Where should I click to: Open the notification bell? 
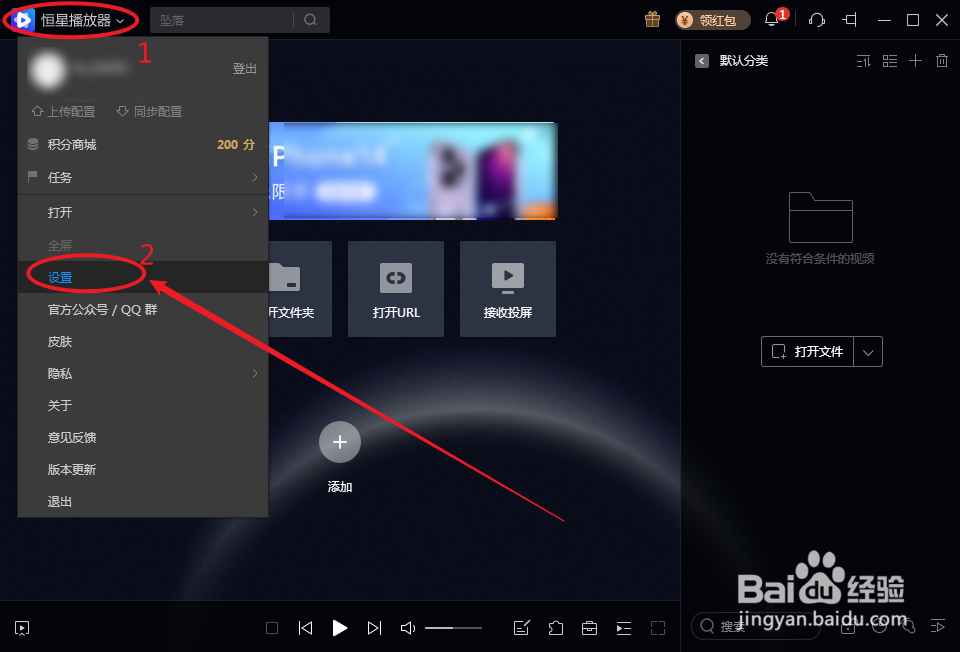pos(772,20)
